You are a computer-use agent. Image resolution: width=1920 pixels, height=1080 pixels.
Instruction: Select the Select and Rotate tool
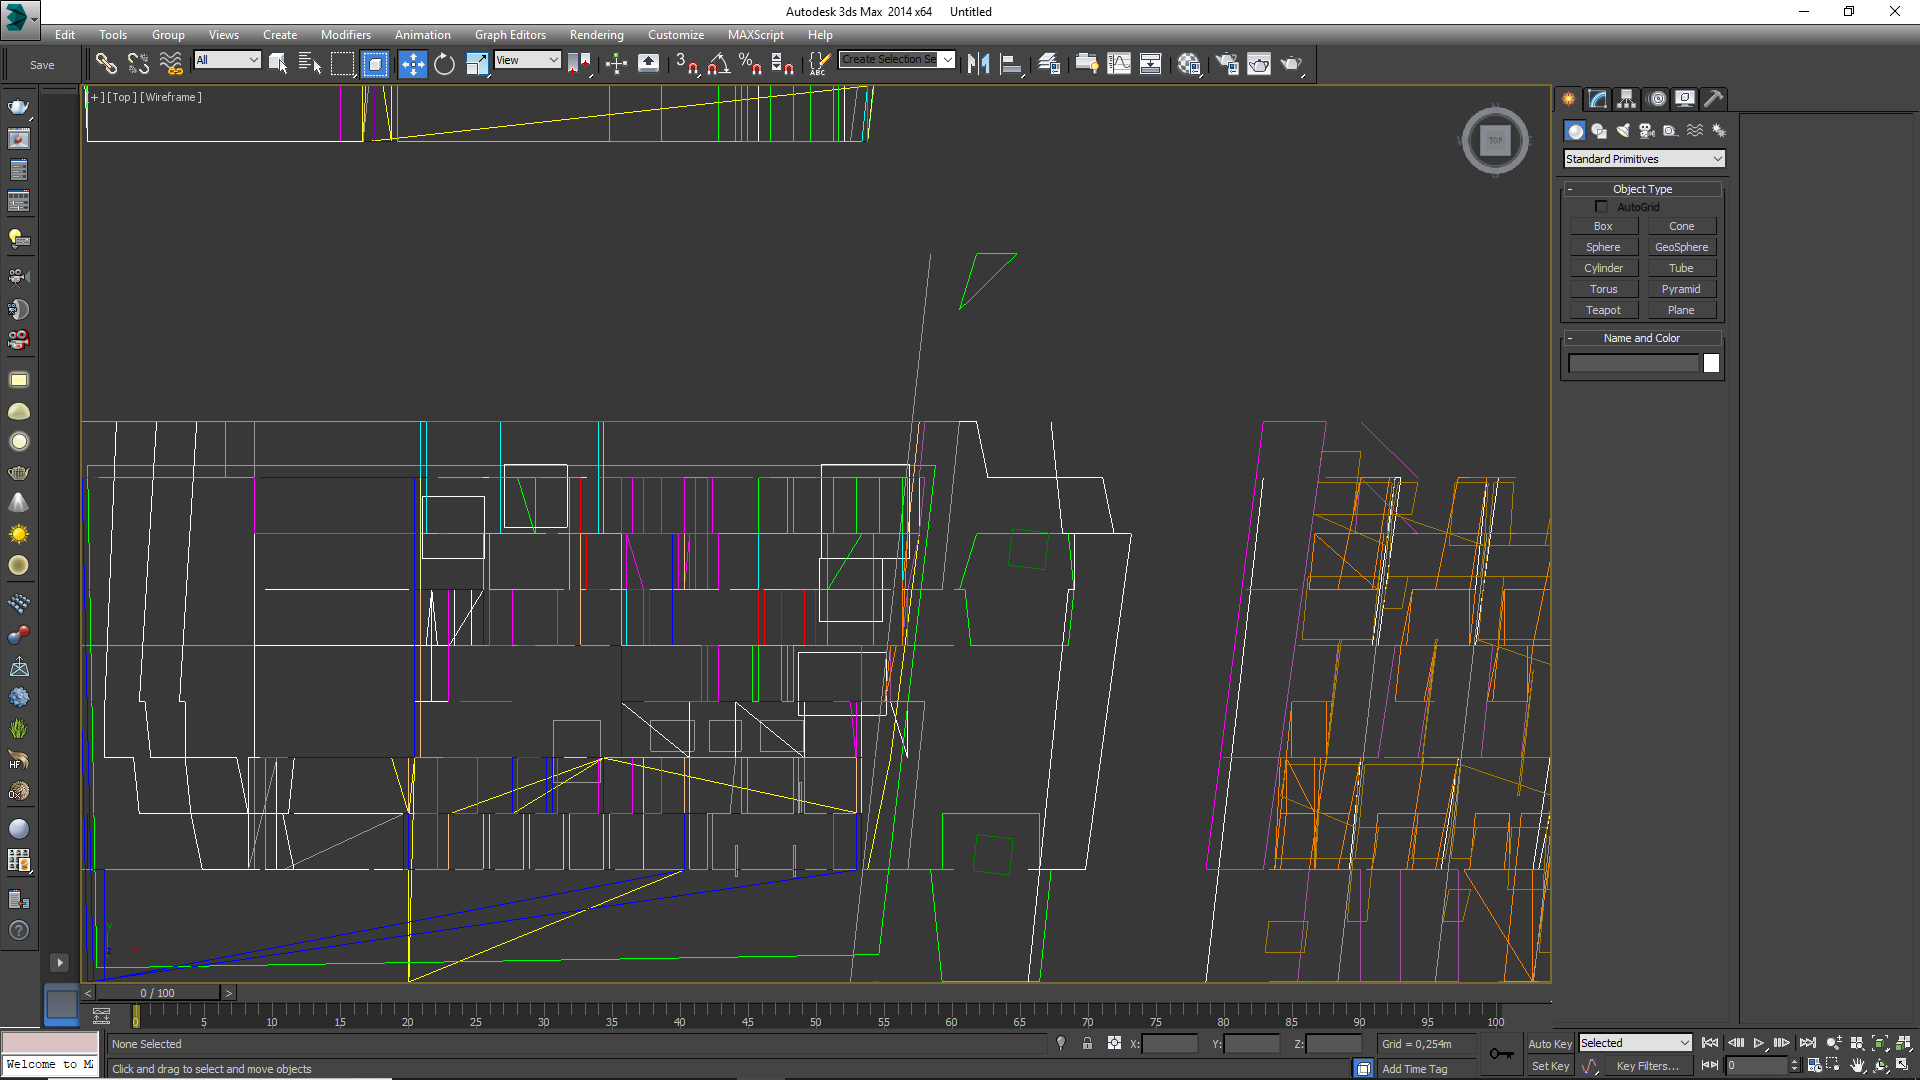pos(444,65)
